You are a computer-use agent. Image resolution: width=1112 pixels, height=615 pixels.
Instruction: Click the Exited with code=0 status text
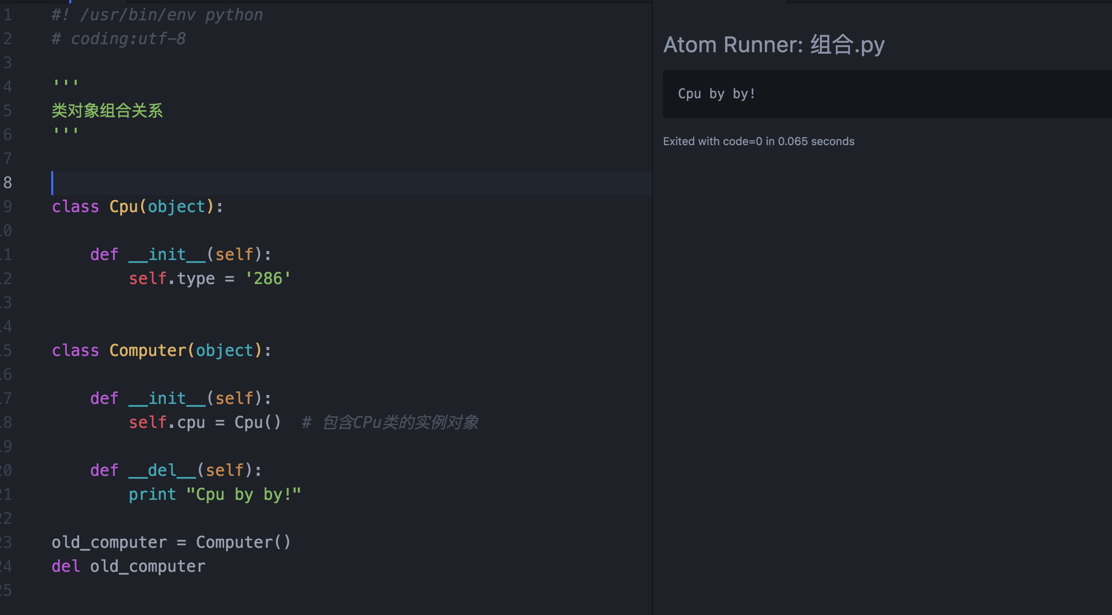758,141
